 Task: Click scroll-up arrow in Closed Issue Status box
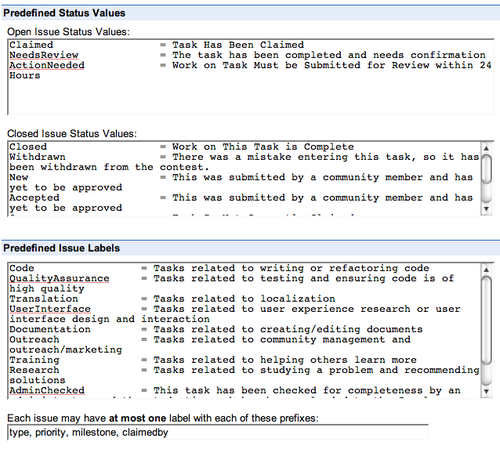(486, 148)
